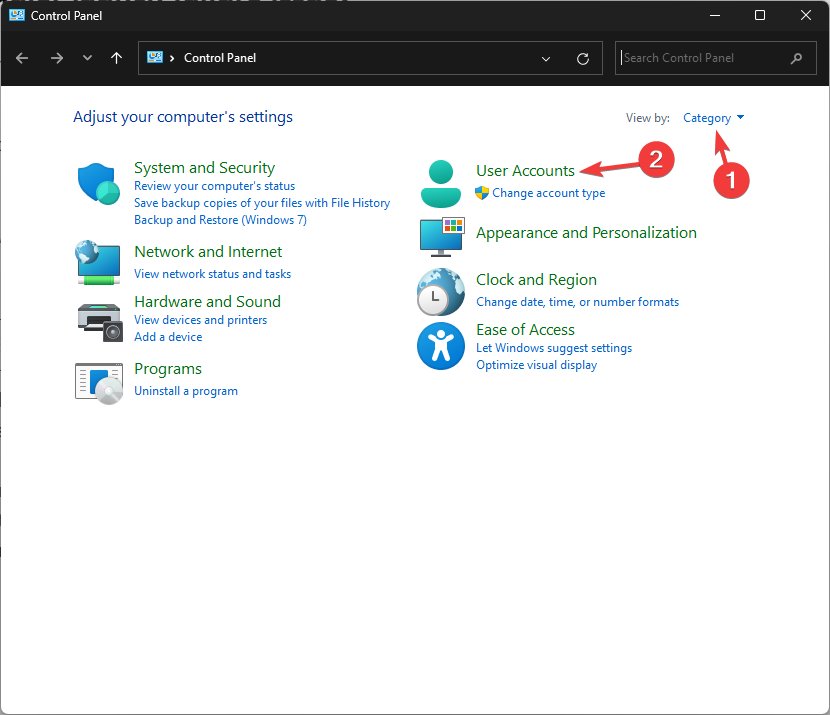Click the search magnifier icon
This screenshot has width=830, height=715.
click(x=796, y=58)
